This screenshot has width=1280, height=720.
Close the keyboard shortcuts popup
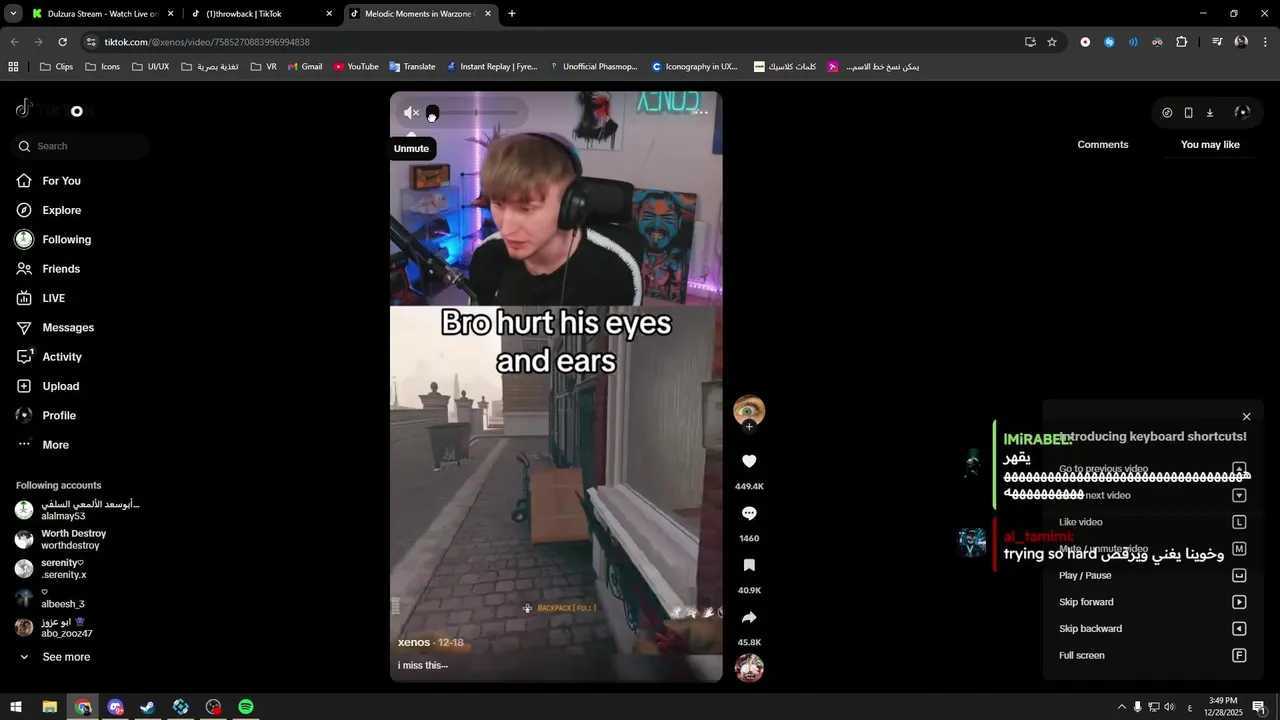1246,417
